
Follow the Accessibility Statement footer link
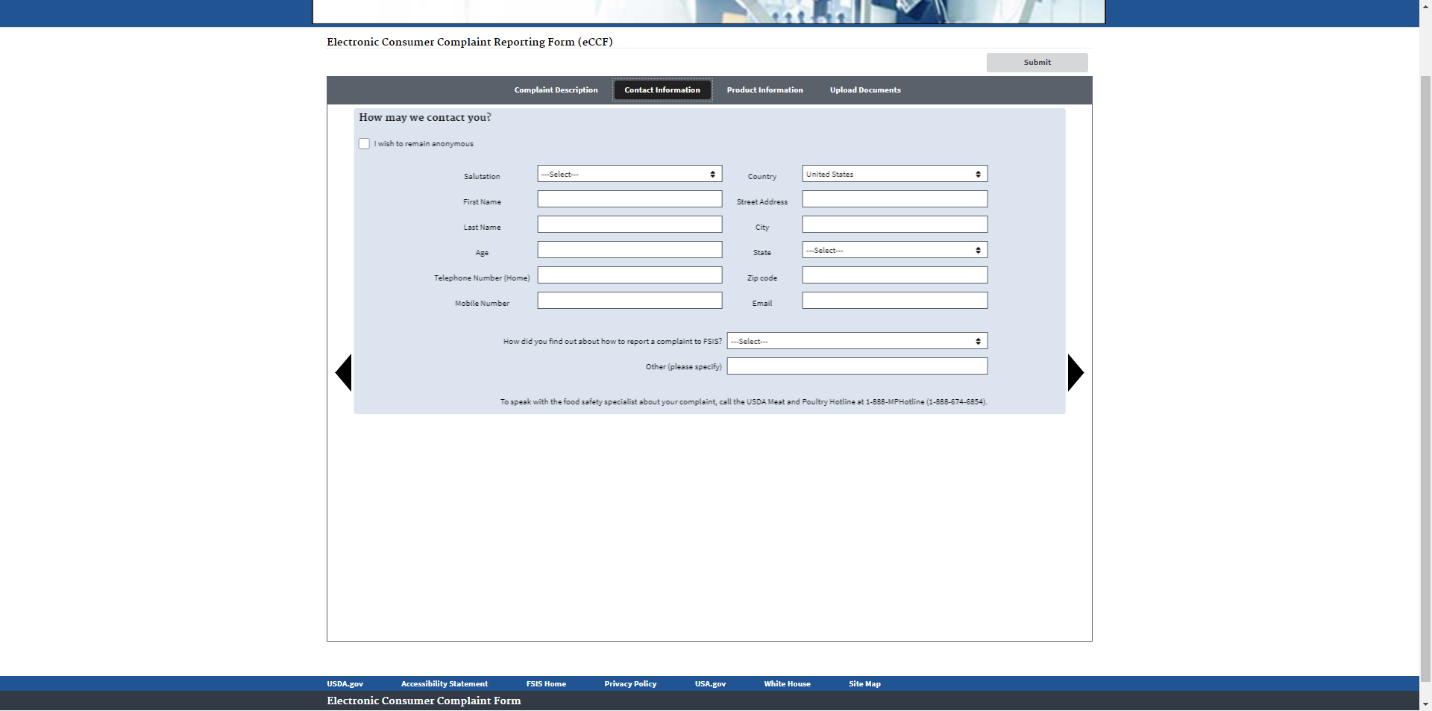[x=444, y=684]
